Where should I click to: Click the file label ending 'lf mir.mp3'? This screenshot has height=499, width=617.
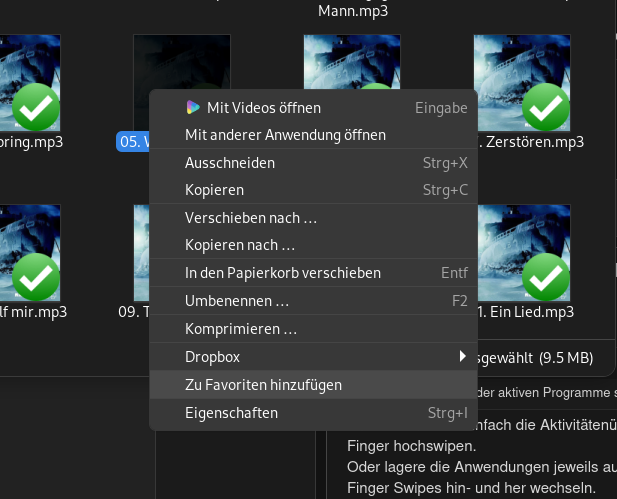pos(33,312)
